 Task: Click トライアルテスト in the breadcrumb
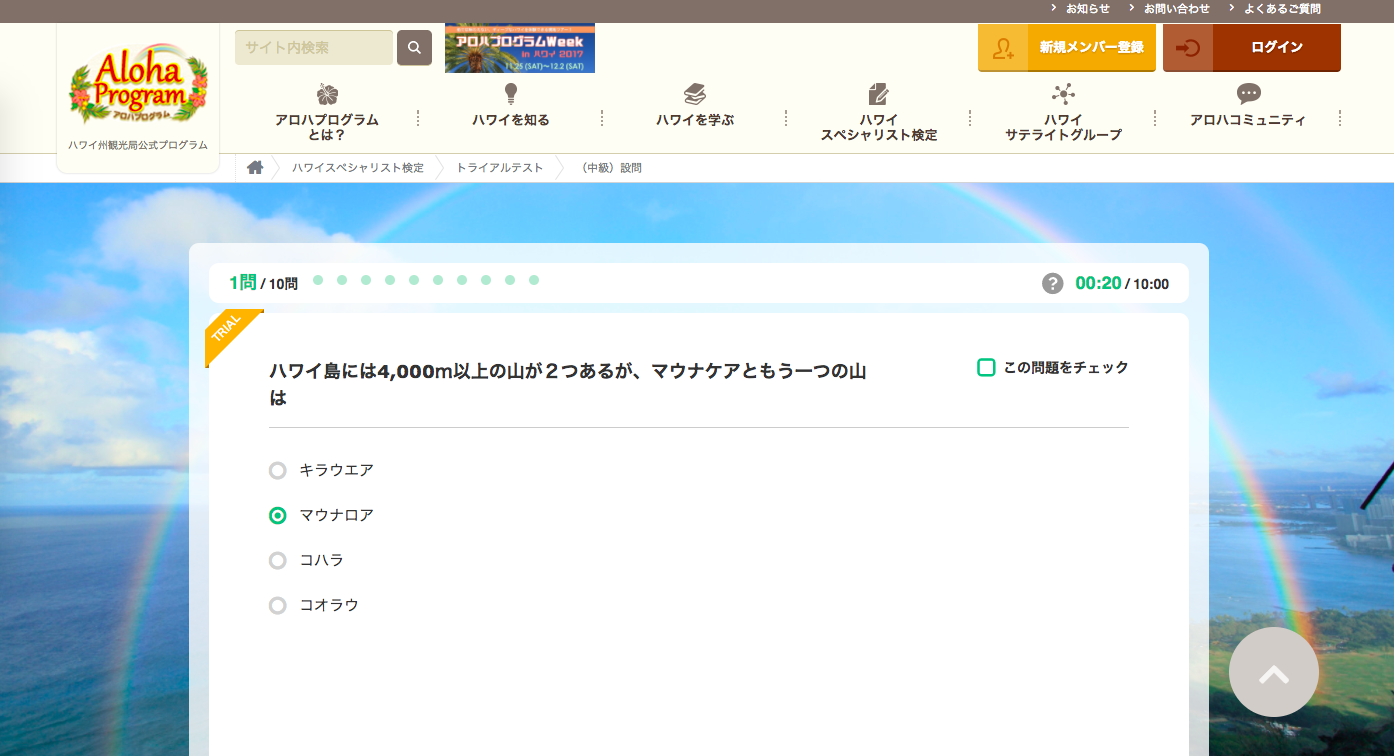[500, 168]
